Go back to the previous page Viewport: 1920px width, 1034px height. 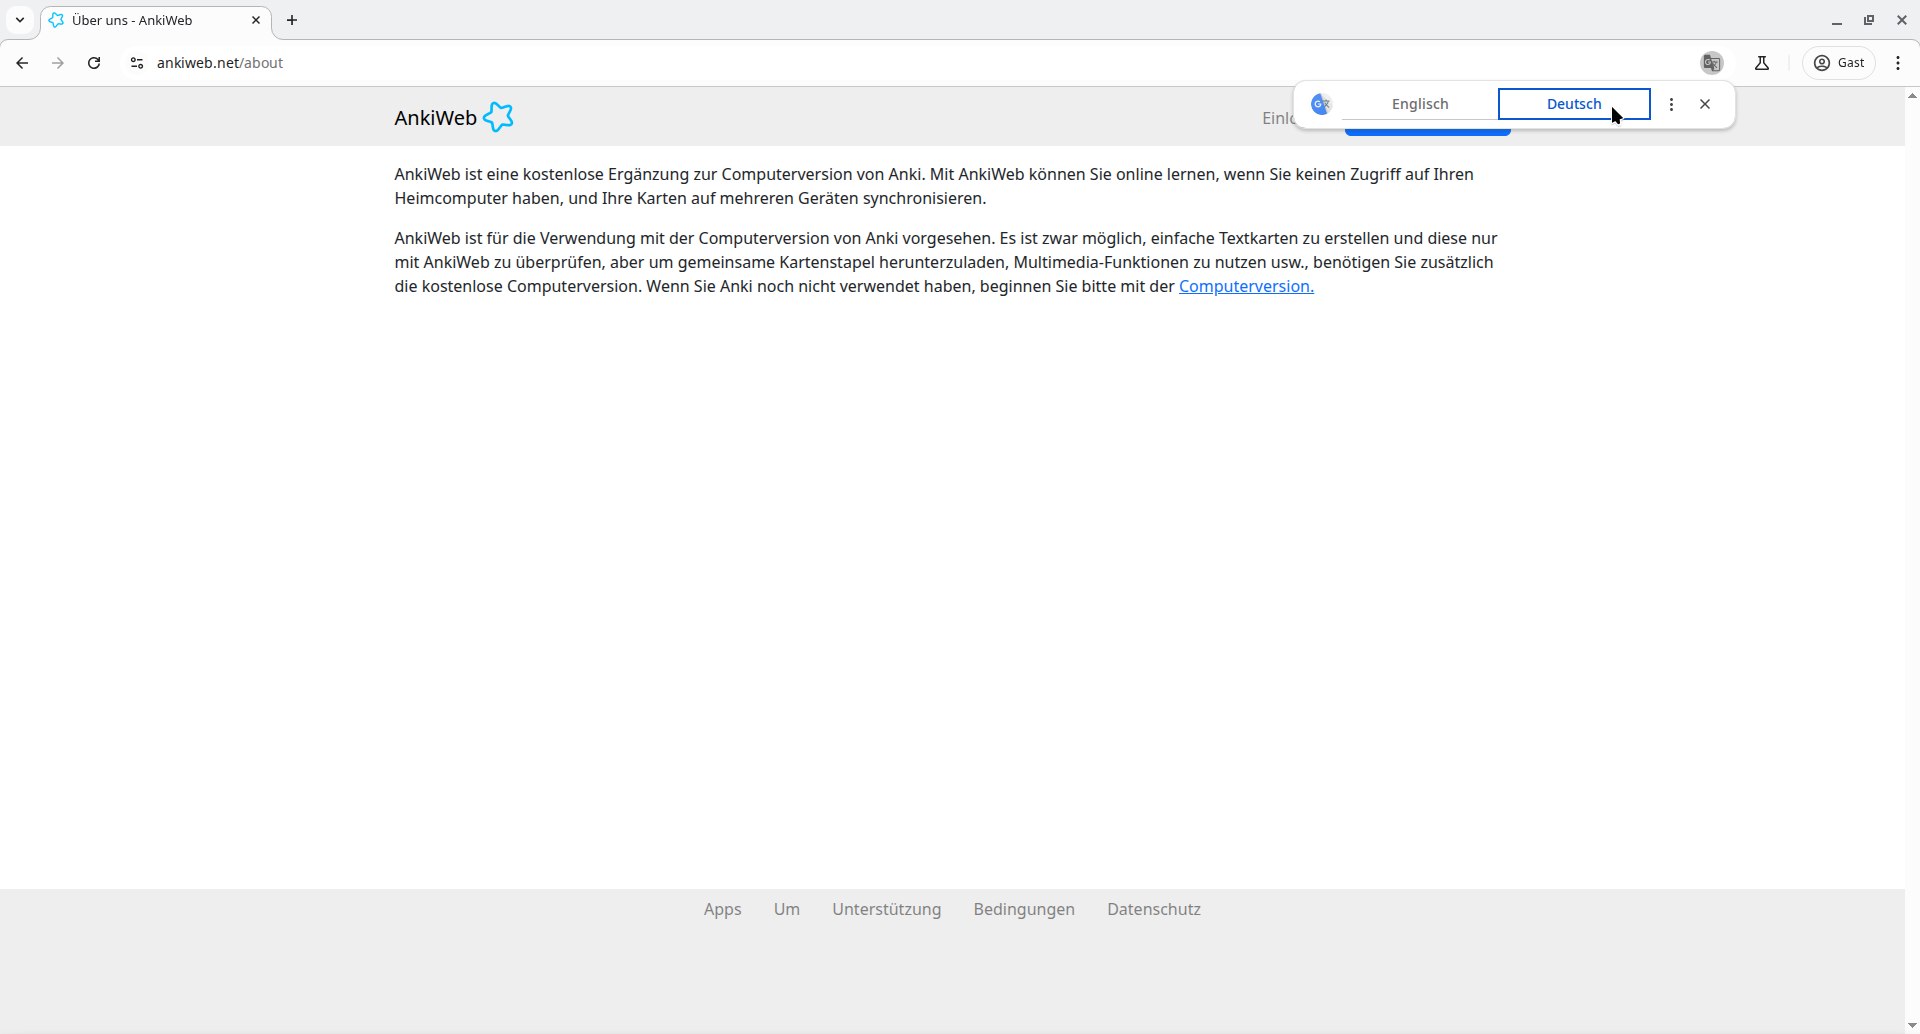[x=22, y=63]
